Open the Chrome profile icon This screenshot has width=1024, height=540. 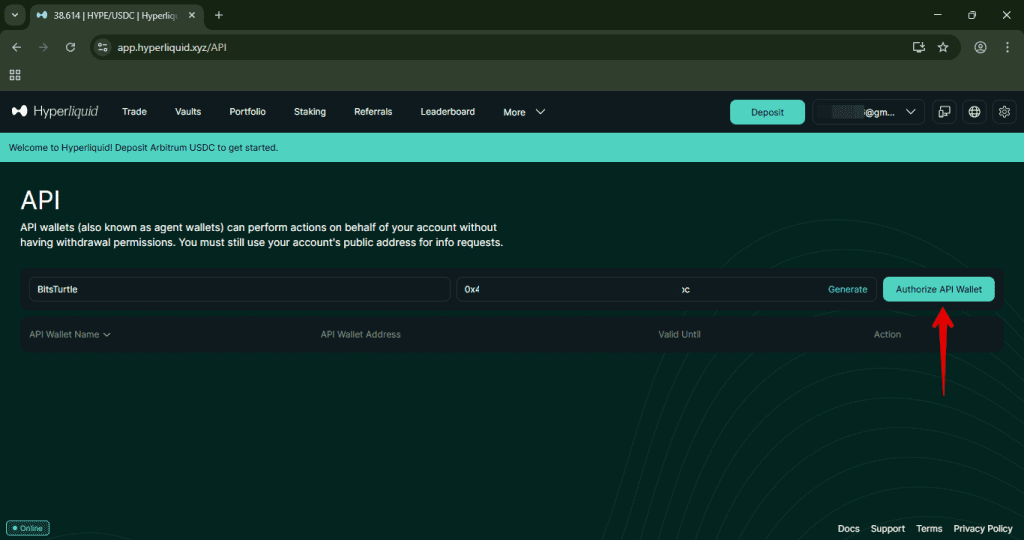(980, 47)
